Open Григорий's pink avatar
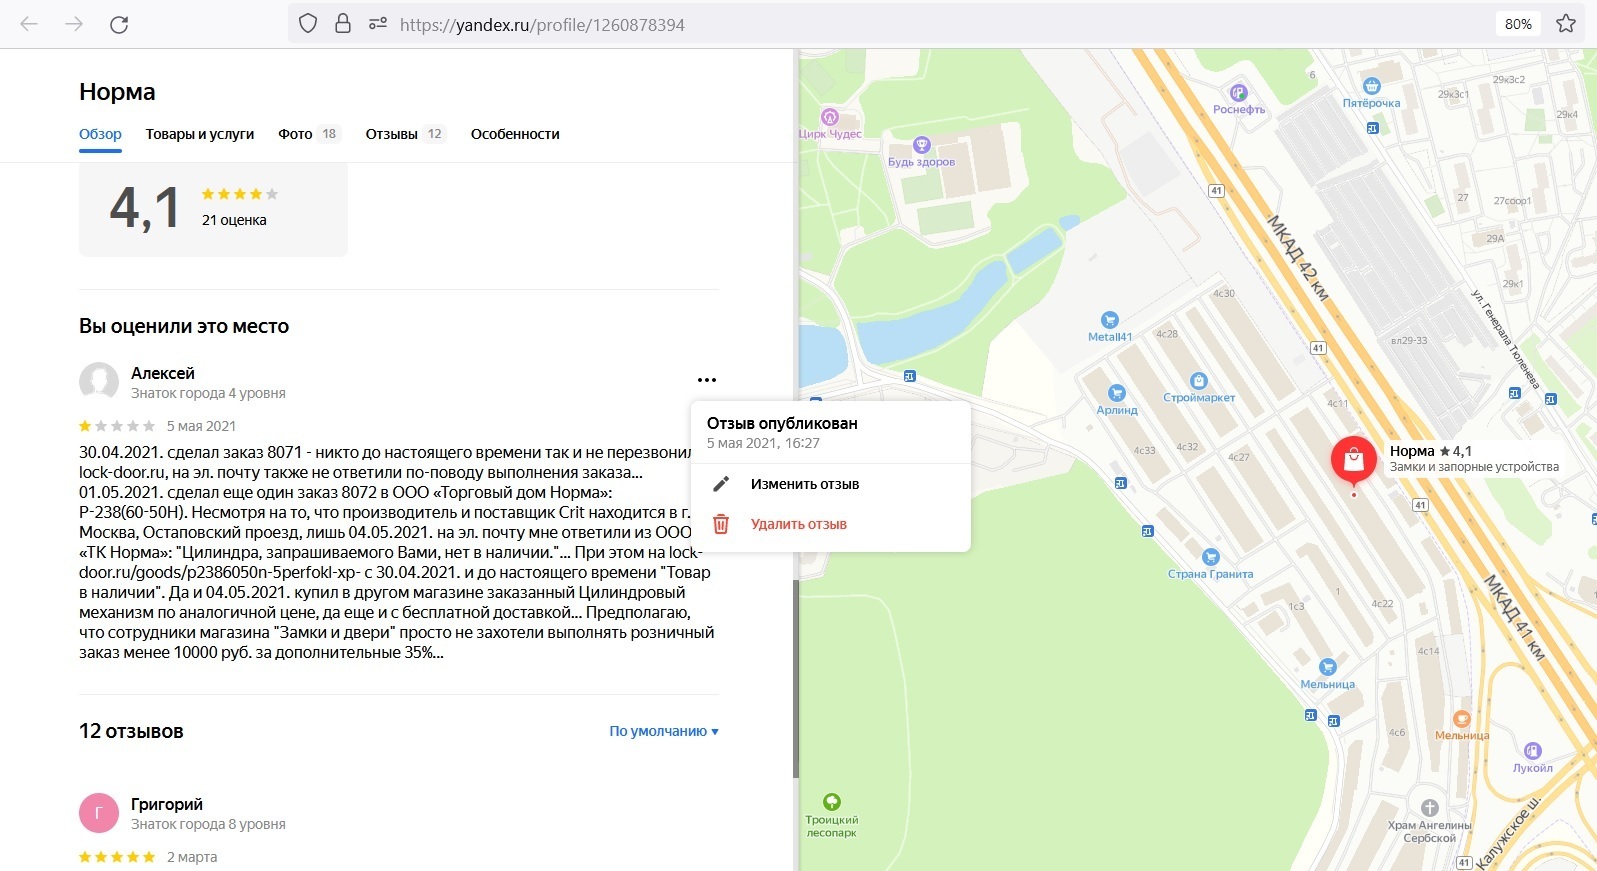Screen dimensions: 1597x871 [99, 813]
